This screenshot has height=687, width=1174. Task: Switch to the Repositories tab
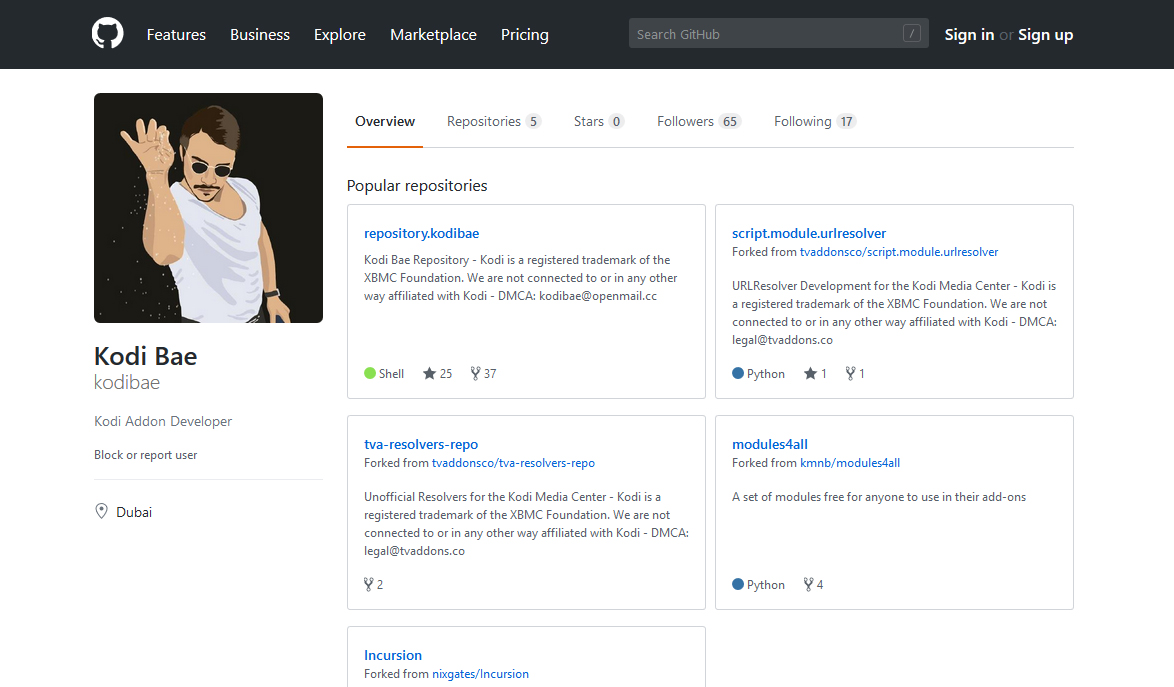pos(493,121)
